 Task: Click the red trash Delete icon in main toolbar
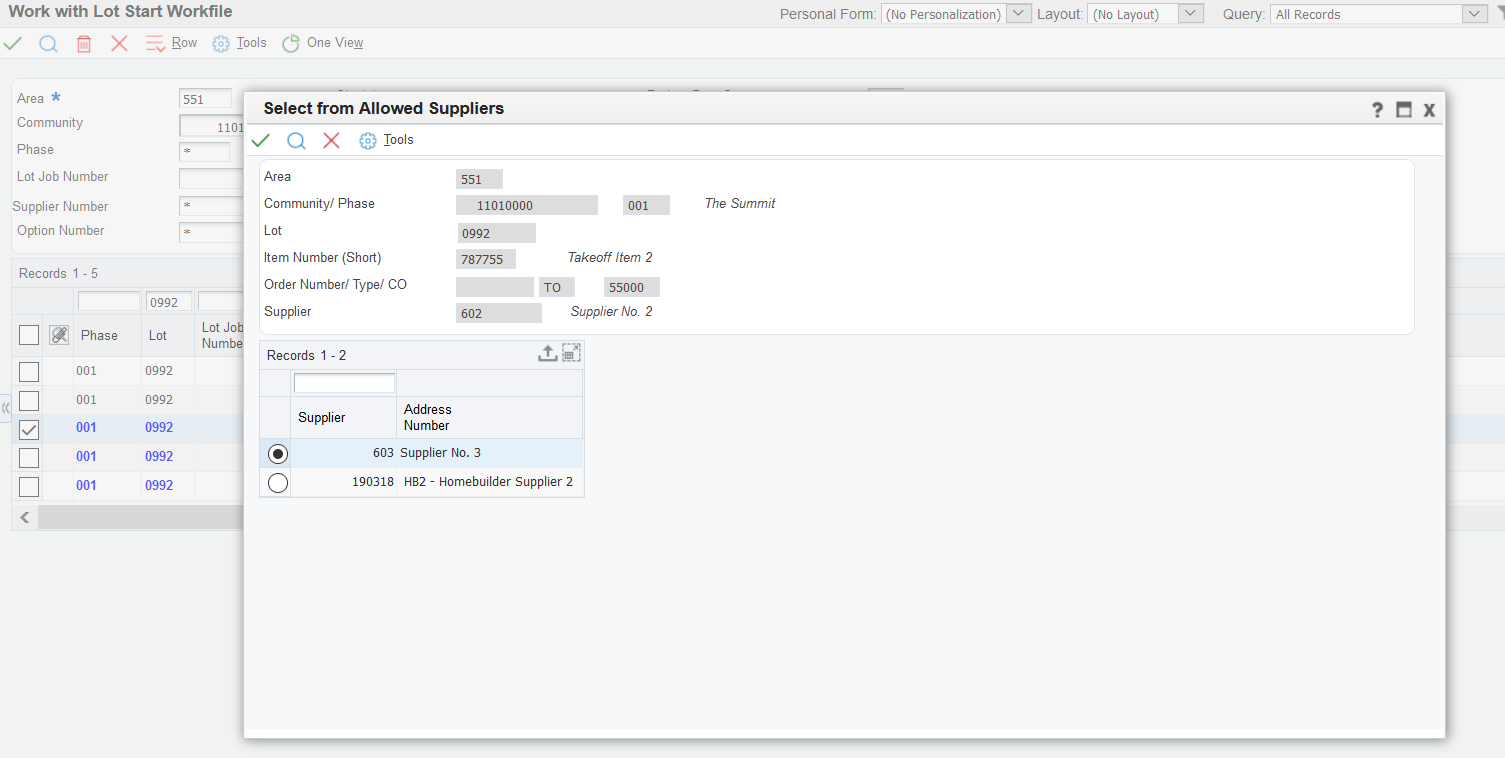pos(84,44)
